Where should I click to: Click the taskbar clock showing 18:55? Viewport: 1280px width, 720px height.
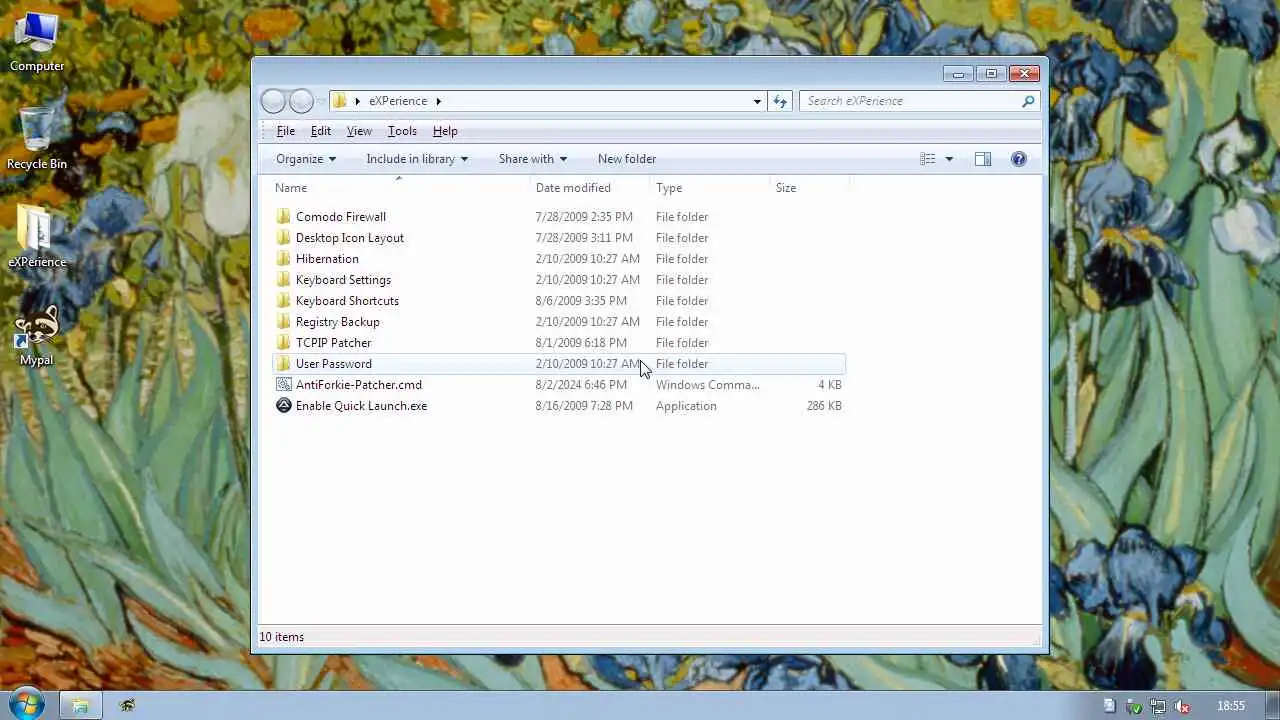[x=1231, y=706]
